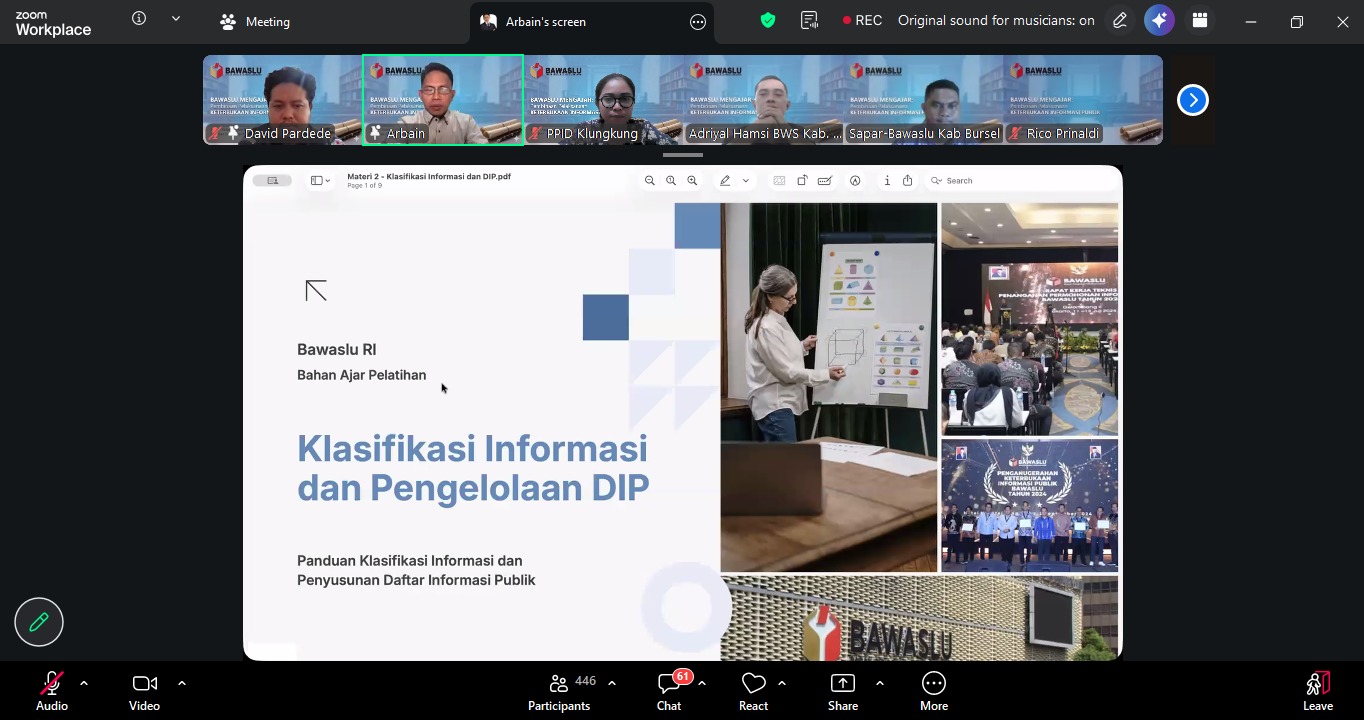Click the Leave meeting button
This screenshot has width=1364, height=720.
(1318, 691)
